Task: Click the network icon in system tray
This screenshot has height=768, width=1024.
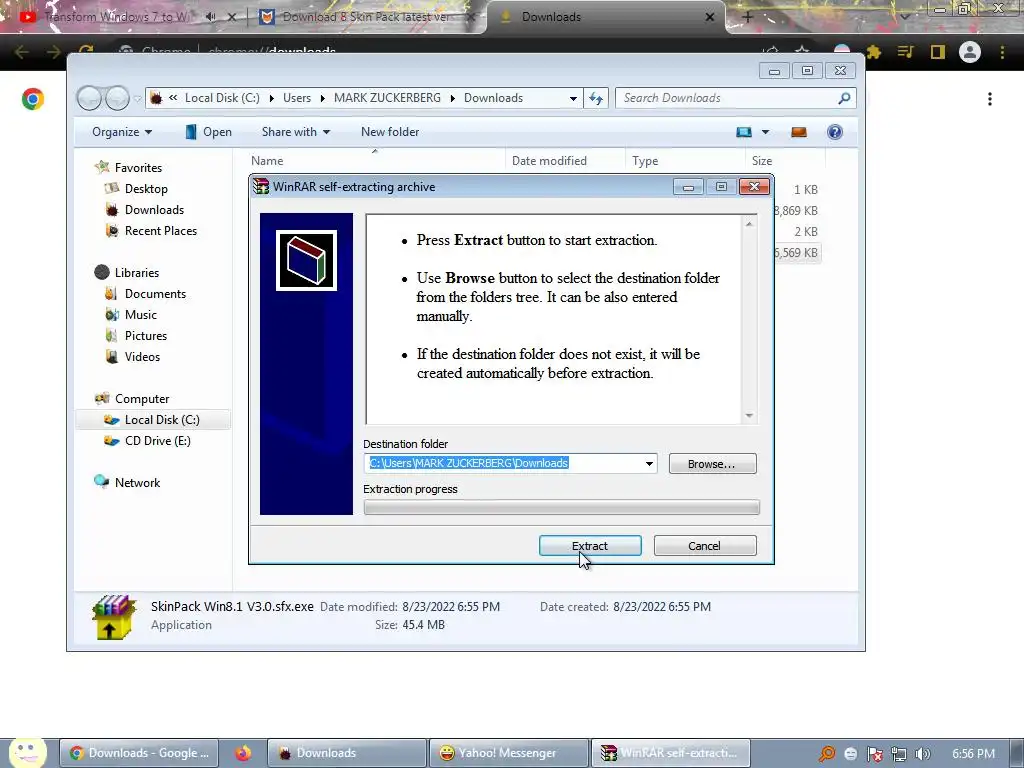Action: (x=899, y=754)
